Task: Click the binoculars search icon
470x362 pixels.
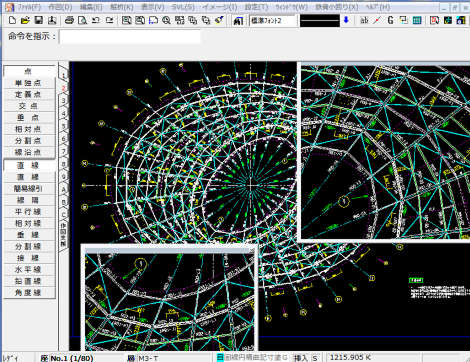Action: pyautogui.click(x=238, y=21)
